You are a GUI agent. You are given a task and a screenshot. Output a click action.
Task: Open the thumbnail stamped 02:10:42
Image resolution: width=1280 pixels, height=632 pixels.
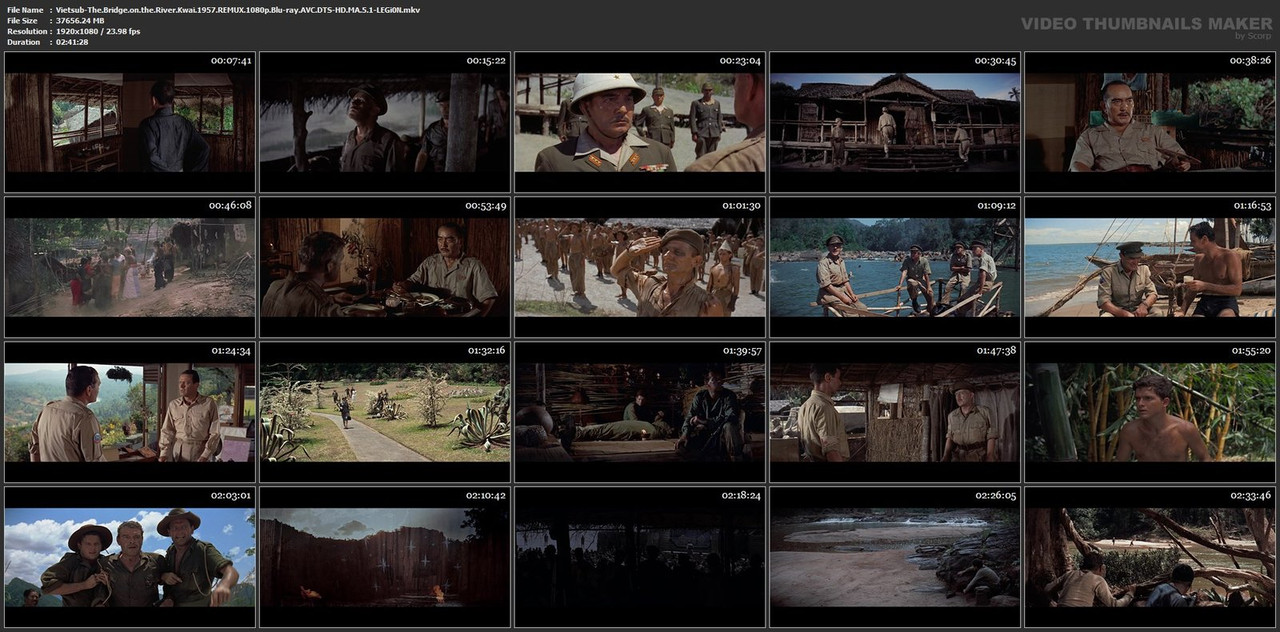[385, 557]
